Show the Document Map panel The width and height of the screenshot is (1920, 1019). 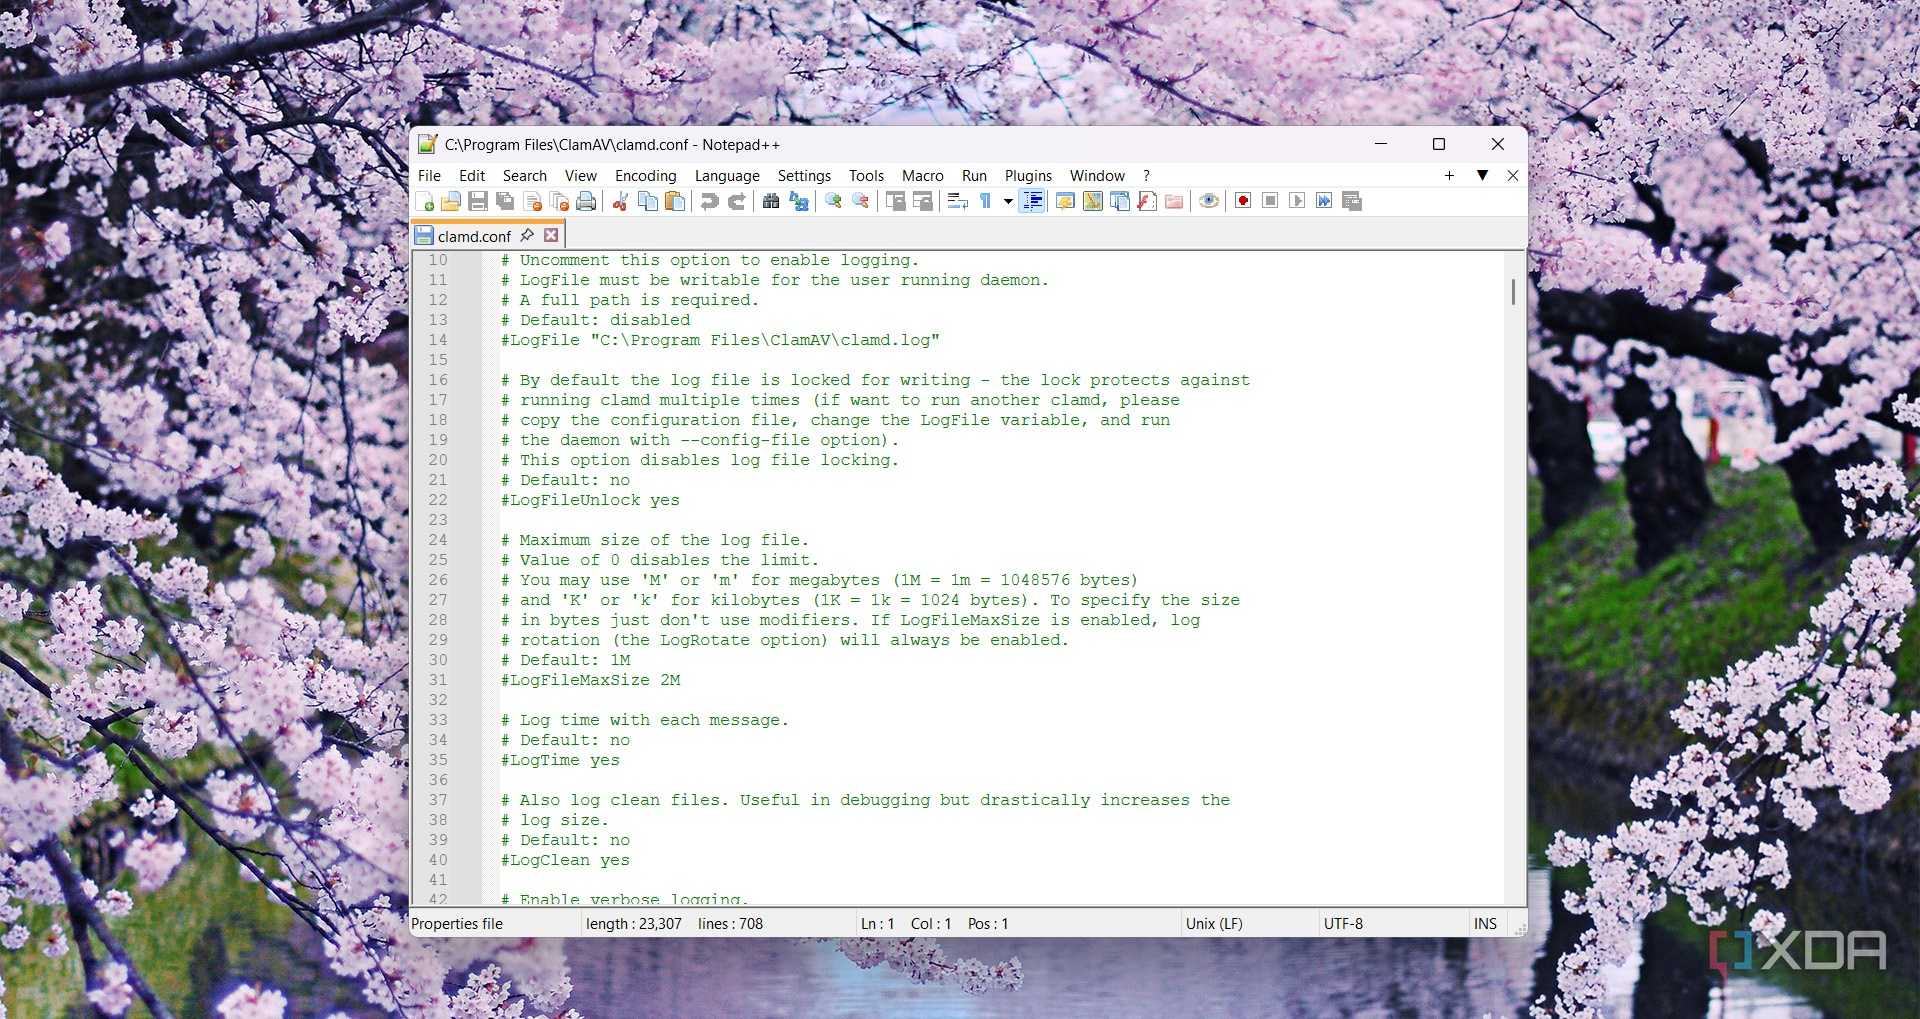point(1093,202)
